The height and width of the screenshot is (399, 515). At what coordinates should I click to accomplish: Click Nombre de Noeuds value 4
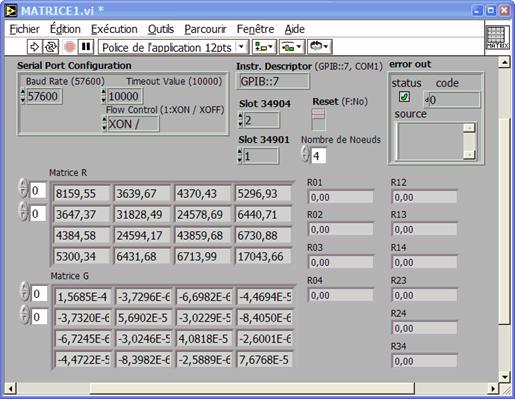tap(318, 156)
